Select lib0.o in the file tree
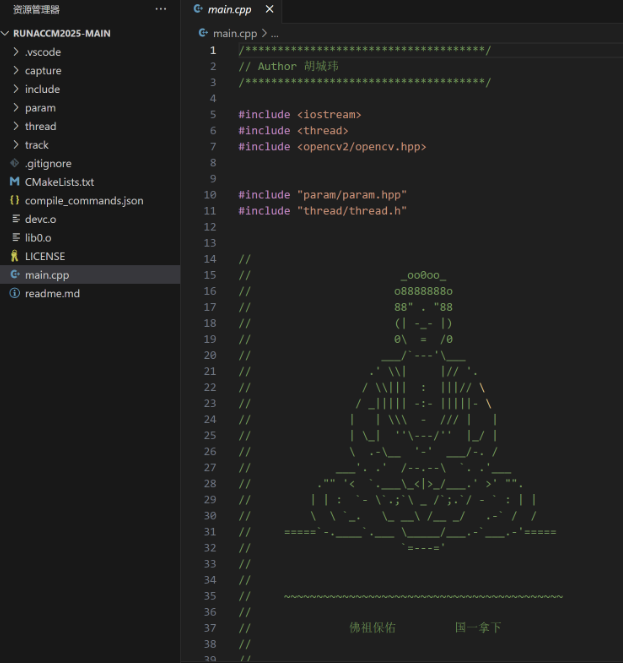This screenshot has height=663, width=623. pos(38,237)
